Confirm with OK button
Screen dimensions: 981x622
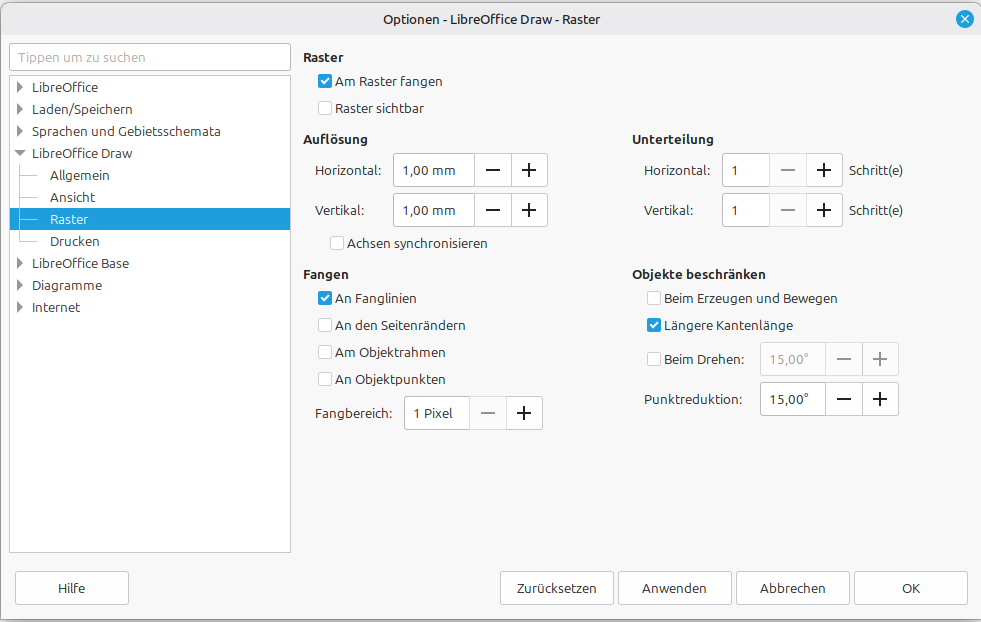911,588
